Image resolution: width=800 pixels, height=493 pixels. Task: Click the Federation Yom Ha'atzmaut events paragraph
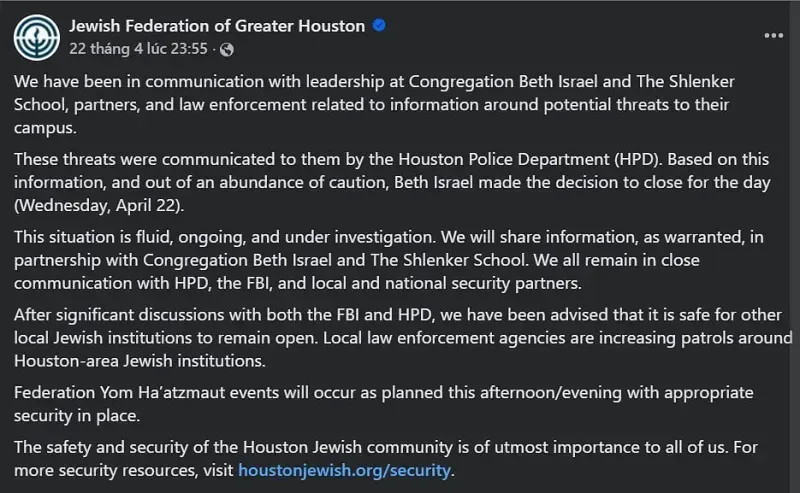pyautogui.click(x=380, y=402)
